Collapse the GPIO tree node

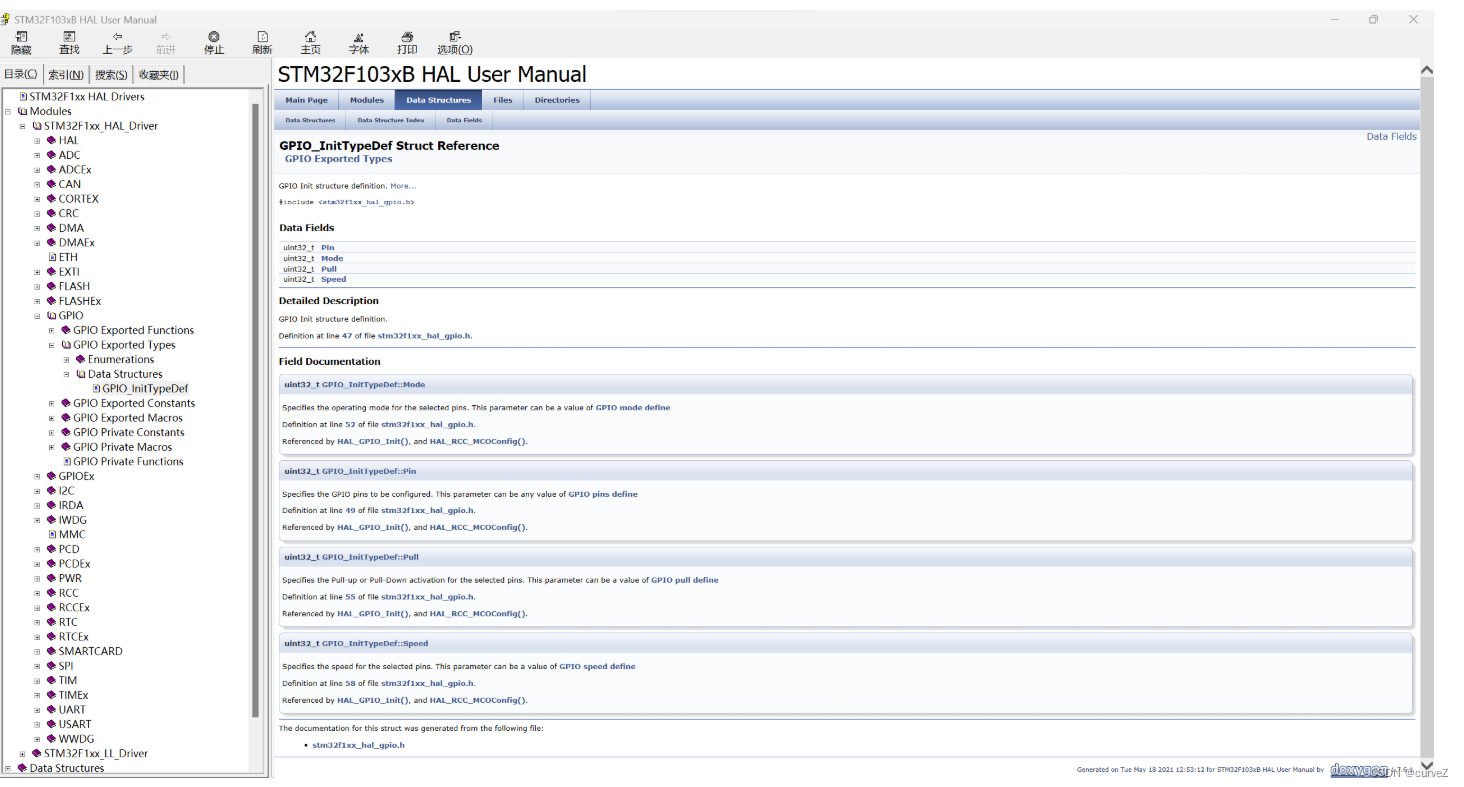click(x=37, y=316)
